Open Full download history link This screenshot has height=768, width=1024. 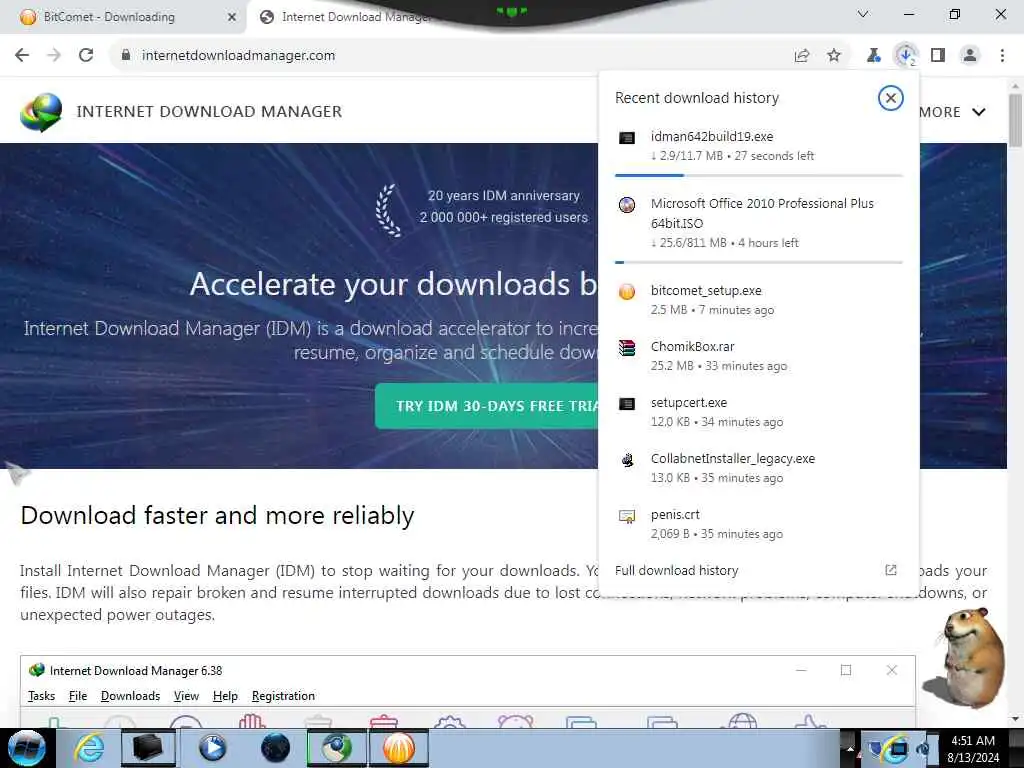point(677,570)
